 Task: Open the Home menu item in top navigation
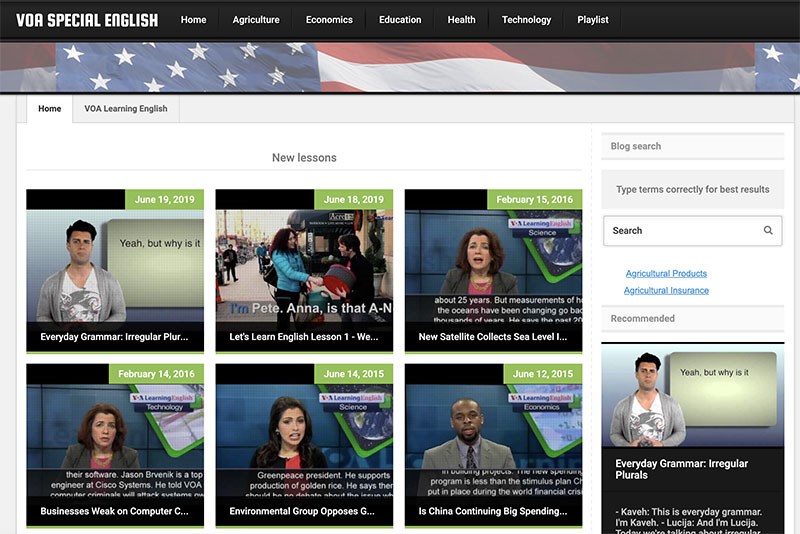coord(193,20)
